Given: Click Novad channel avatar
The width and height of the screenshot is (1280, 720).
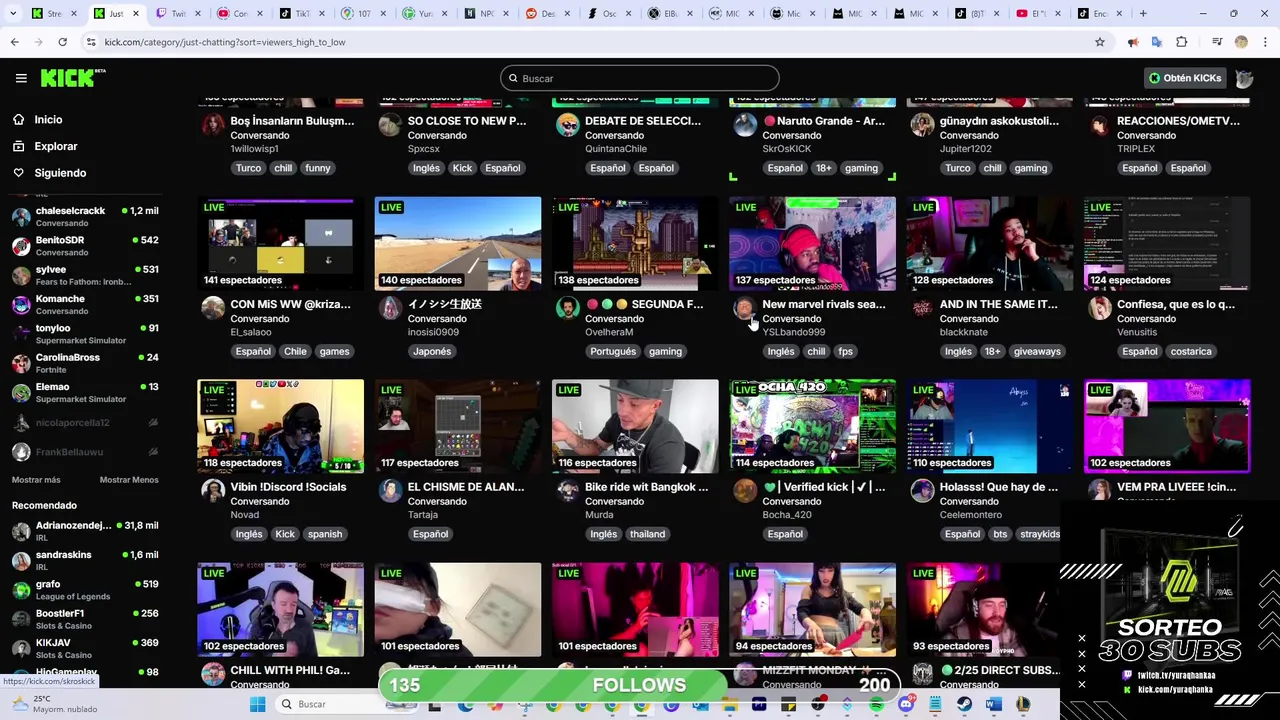Looking at the screenshot, I should click(213, 491).
